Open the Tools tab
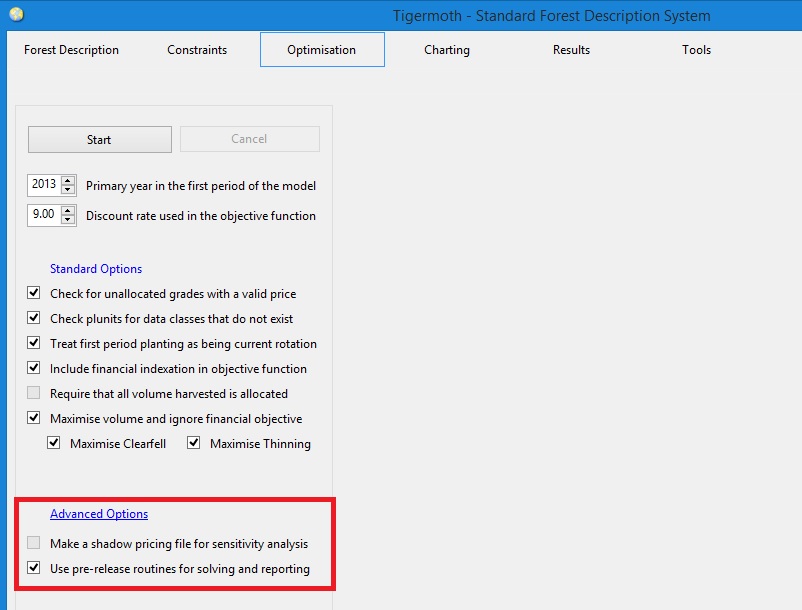This screenshot has width=802, height=610. (696, 50)
